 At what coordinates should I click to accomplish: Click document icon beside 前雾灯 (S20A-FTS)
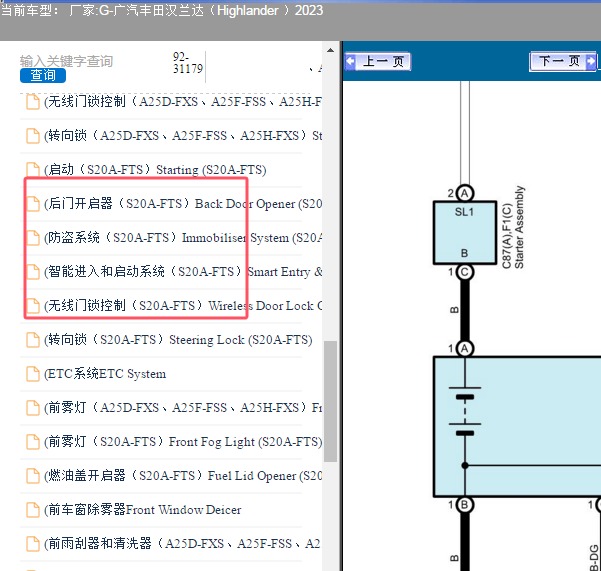pyautogui.click(x=33, y=442)
